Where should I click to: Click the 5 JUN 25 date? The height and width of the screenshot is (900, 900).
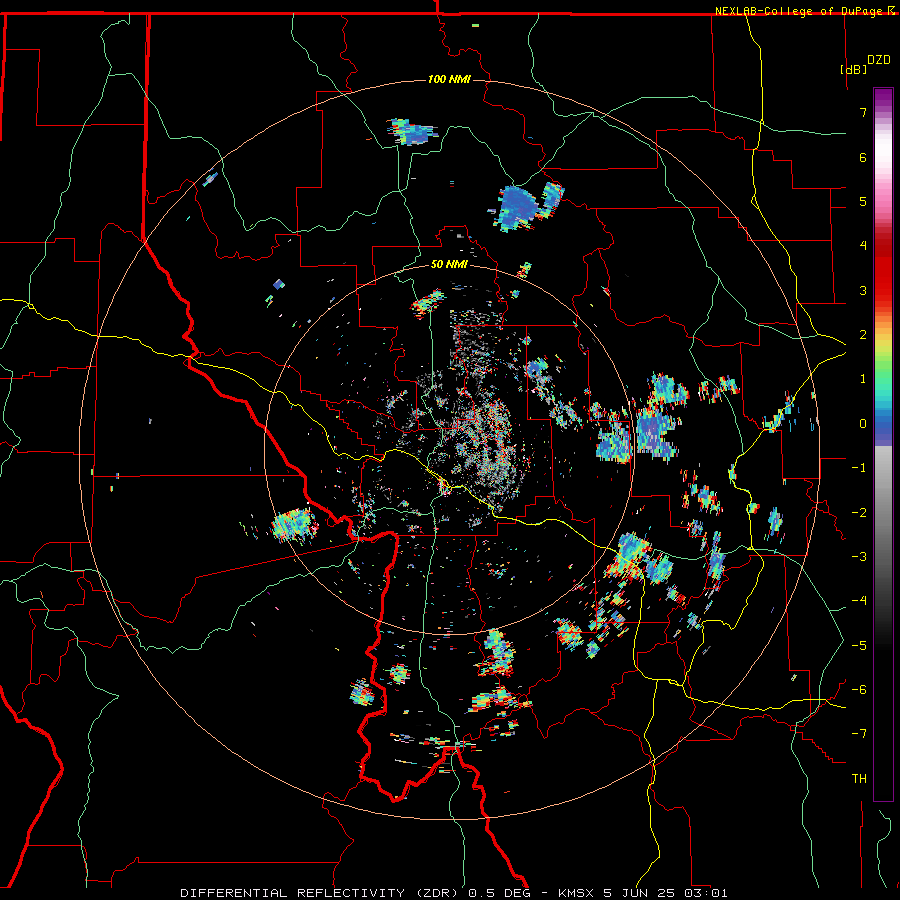click(641, 893)
